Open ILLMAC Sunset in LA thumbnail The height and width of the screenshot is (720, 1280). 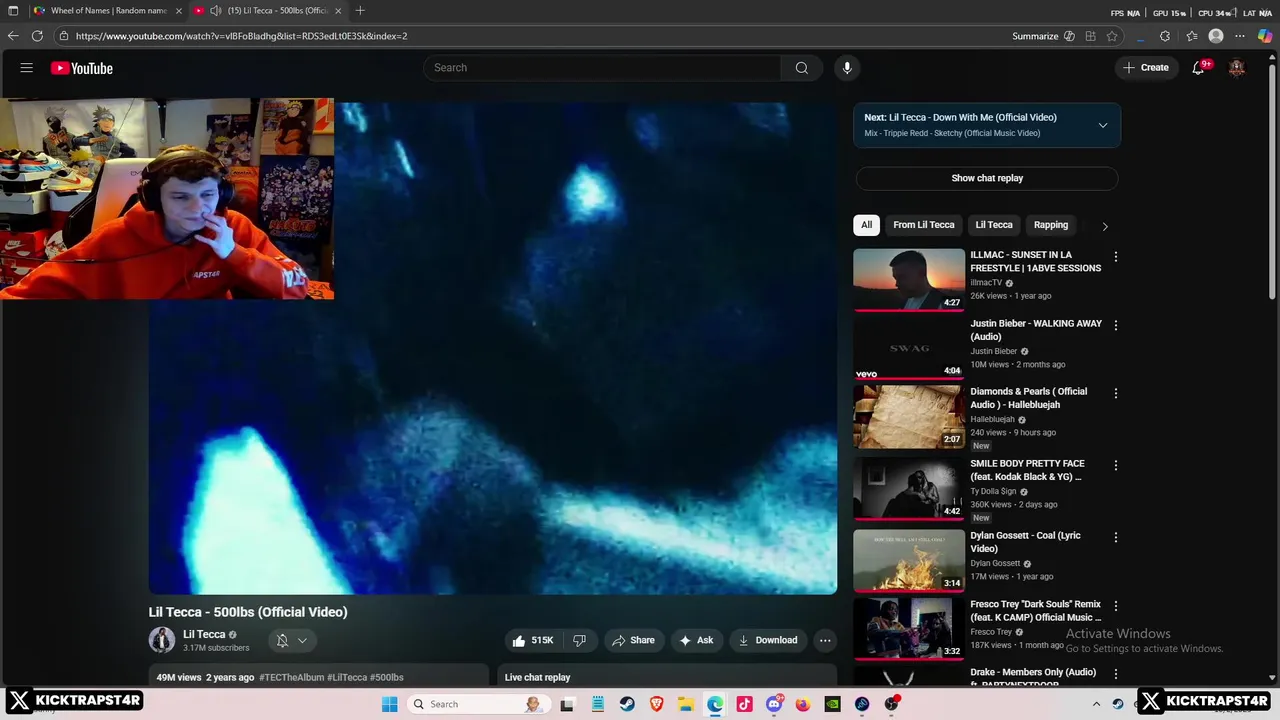tap(909, 280)
